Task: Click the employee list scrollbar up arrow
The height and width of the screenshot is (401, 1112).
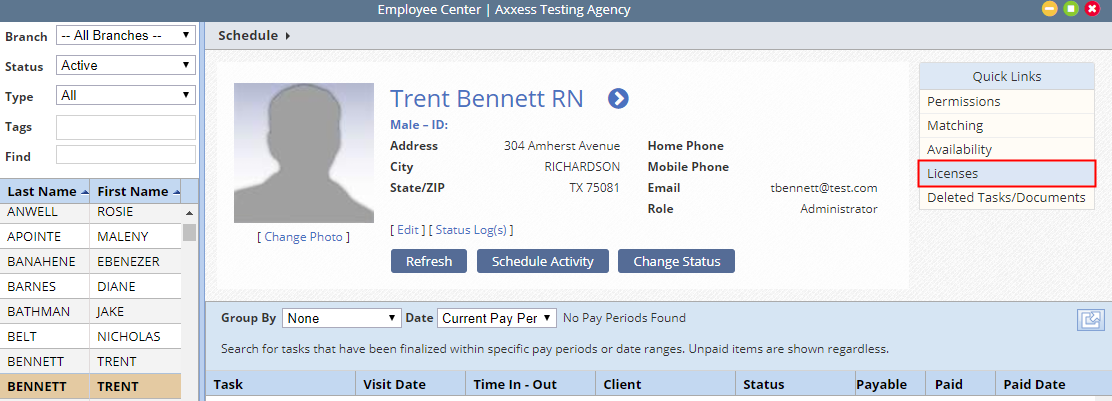Action: point(189,213)
